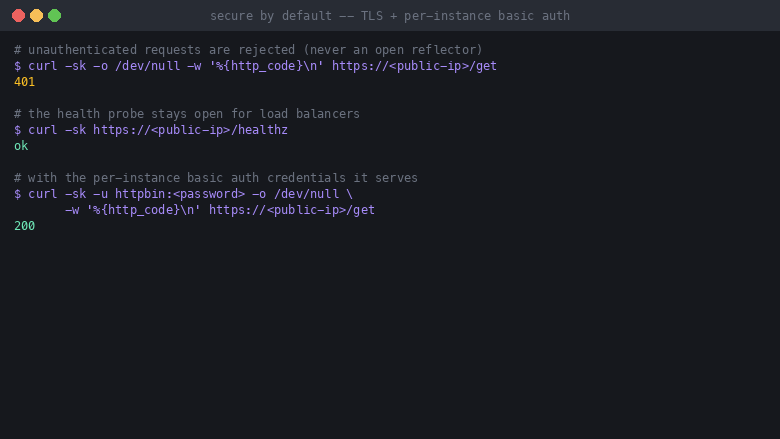Click the first curl command ending in /get
Viewport: 780px width, 439px height.
click(255, 66)
